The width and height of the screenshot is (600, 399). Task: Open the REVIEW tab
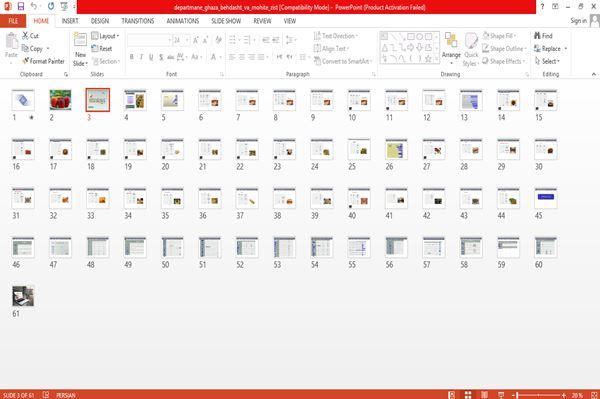click(262, 21)
